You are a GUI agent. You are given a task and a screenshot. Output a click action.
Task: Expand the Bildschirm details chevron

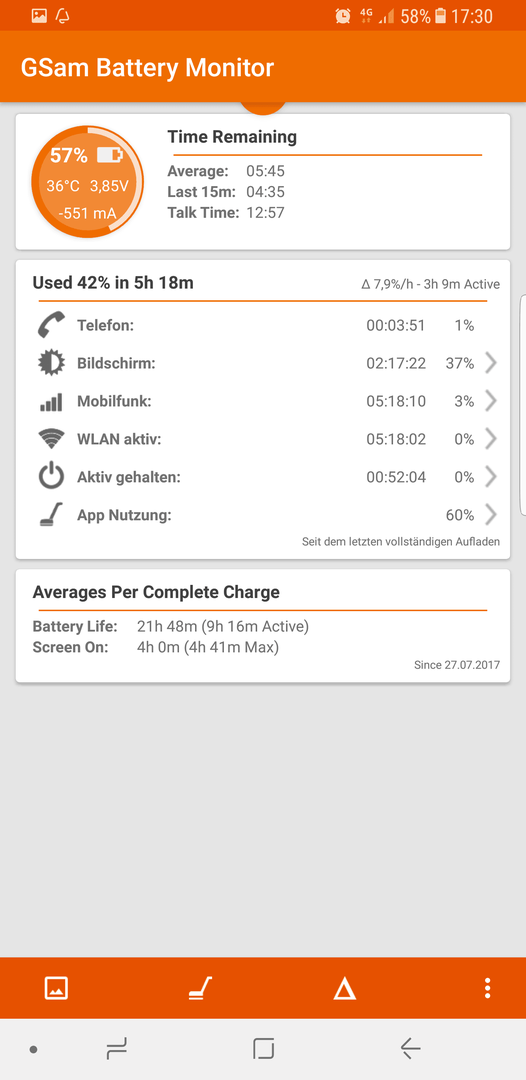[x=491, y=363]
